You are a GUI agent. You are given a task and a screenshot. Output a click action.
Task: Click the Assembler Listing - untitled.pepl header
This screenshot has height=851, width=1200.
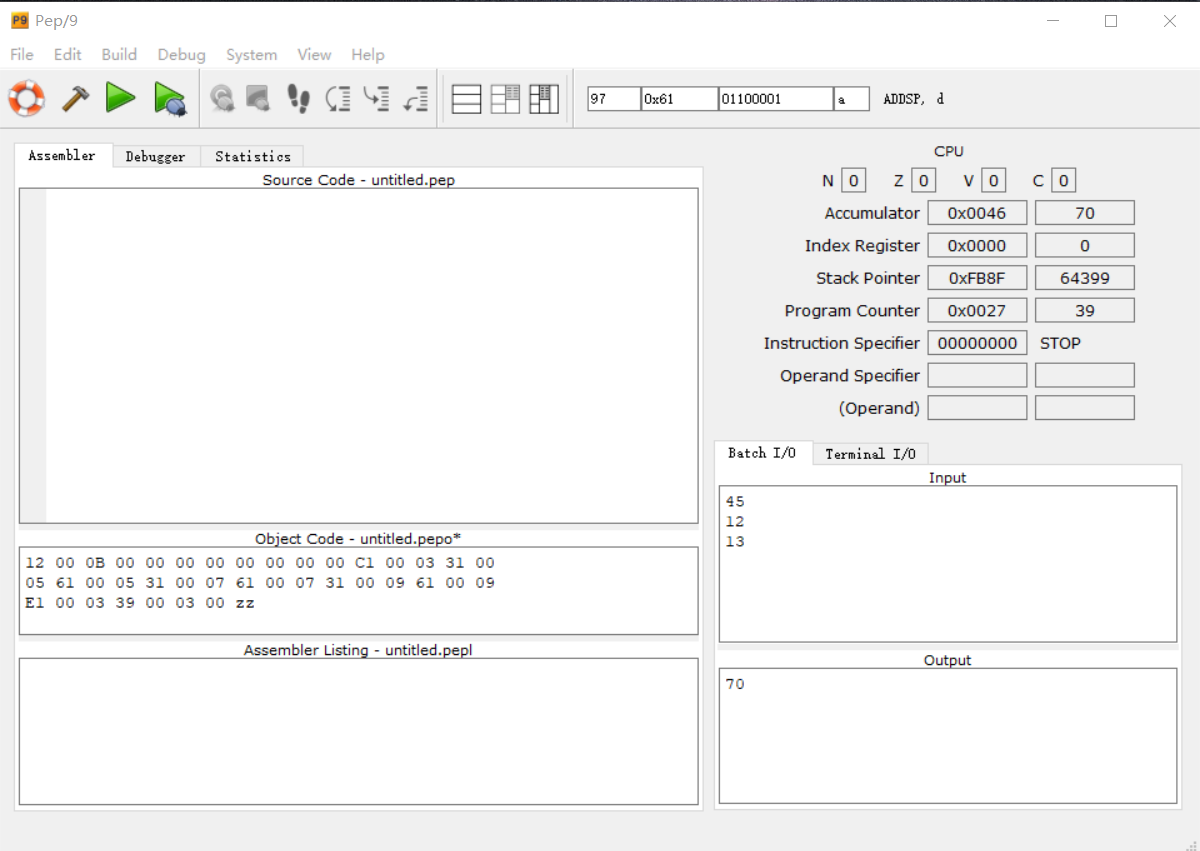pos(358,650)
